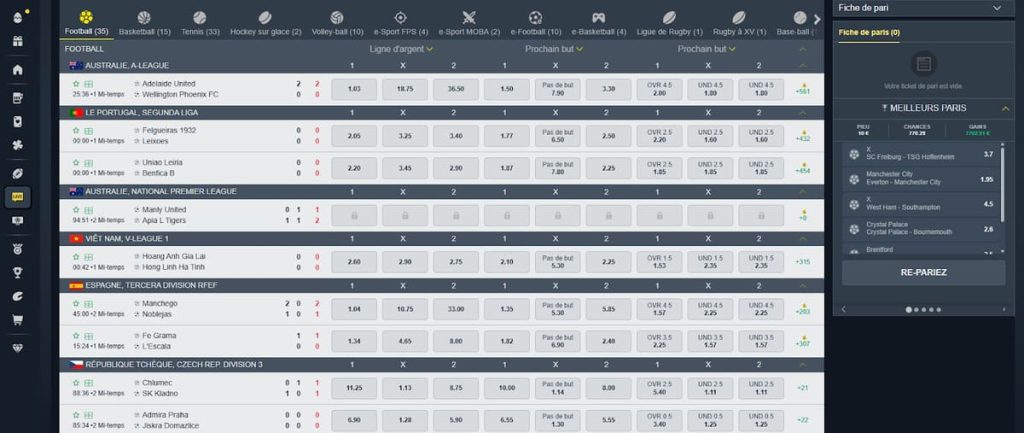The image size is (1024, 433).
Task: Bet on Adelaide United win at 1.03
Action: pyautogui.click(x=353, y=89)
